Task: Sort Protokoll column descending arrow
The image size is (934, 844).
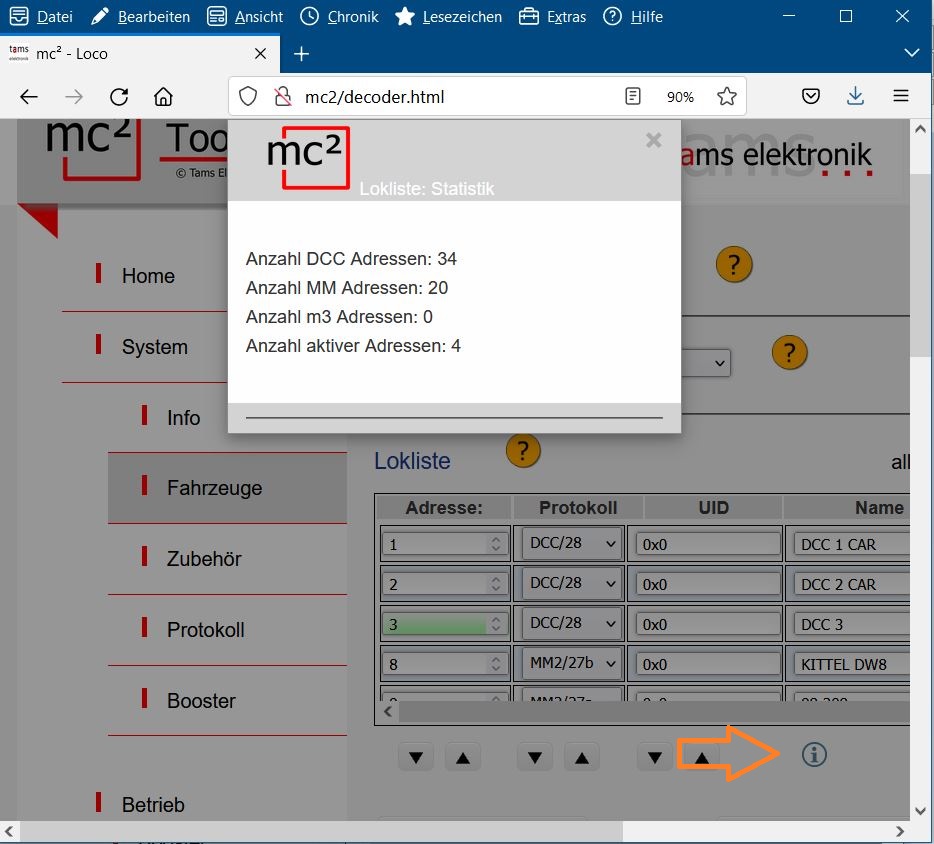Action: tap(535, 758)
